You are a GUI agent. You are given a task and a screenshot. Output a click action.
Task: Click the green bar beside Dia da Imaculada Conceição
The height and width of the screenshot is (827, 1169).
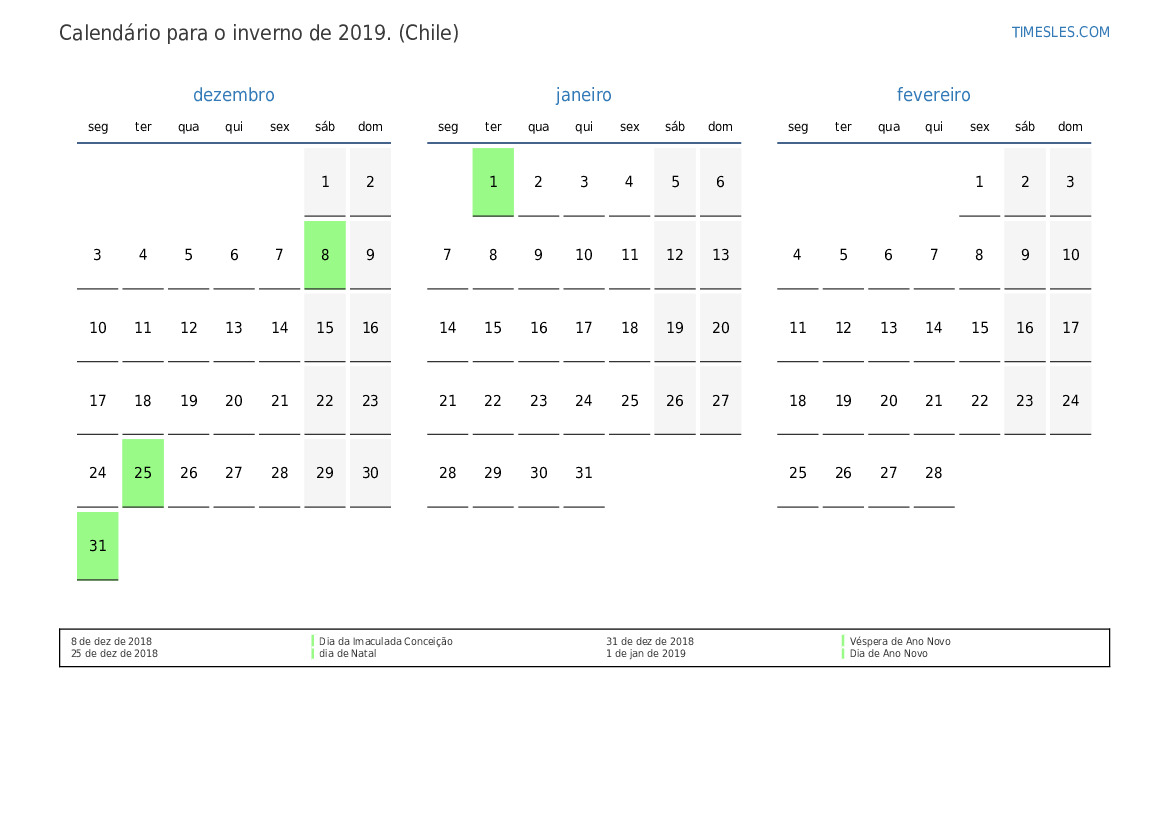[313, 641]
